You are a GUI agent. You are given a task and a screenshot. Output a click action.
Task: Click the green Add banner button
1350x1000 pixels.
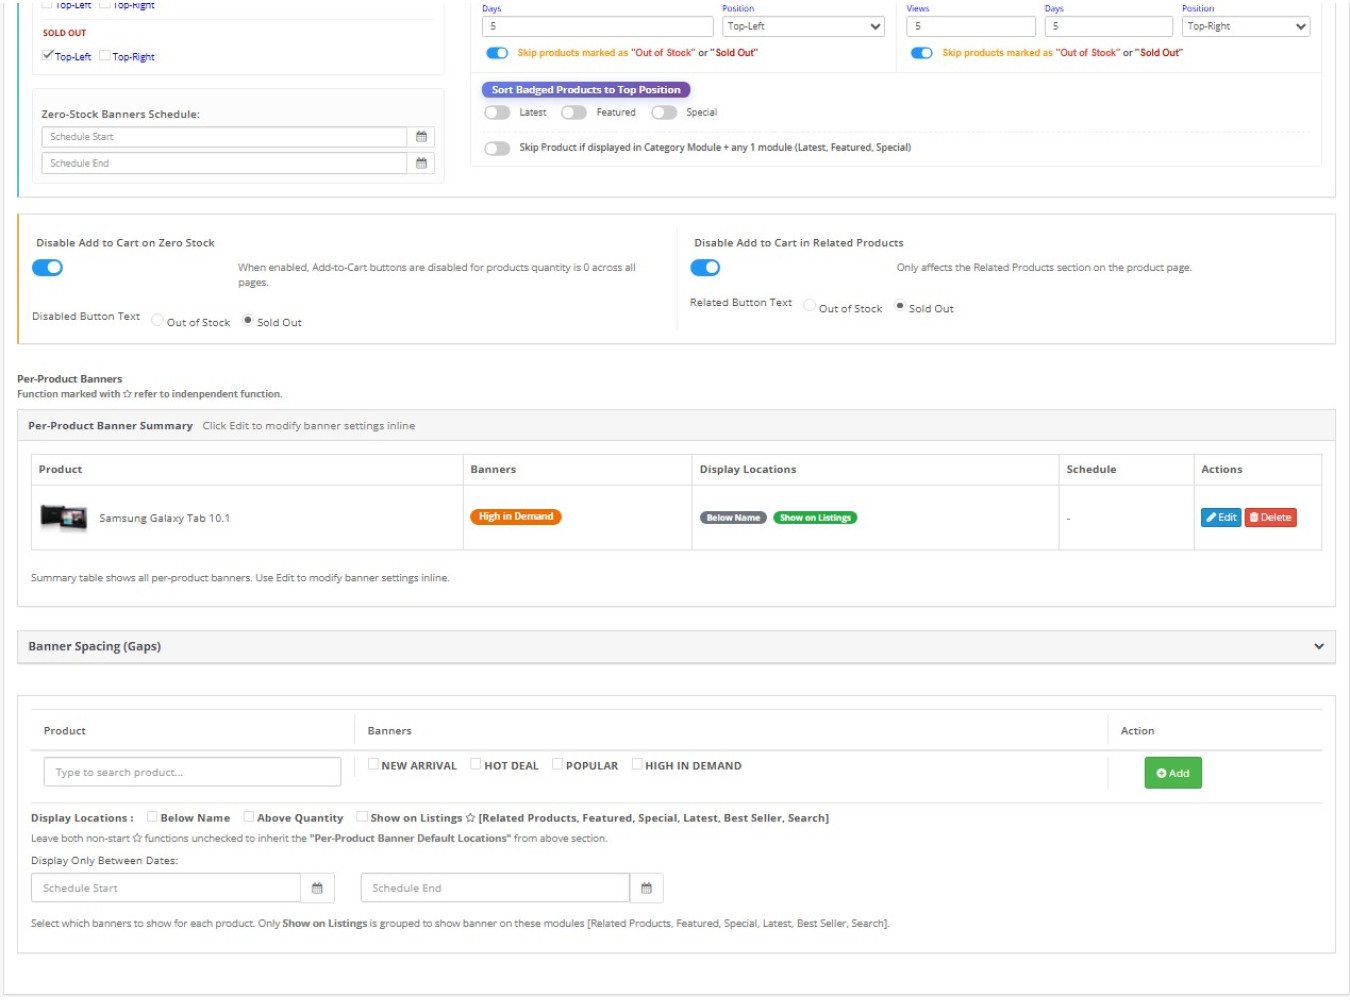coord(1172,773)
